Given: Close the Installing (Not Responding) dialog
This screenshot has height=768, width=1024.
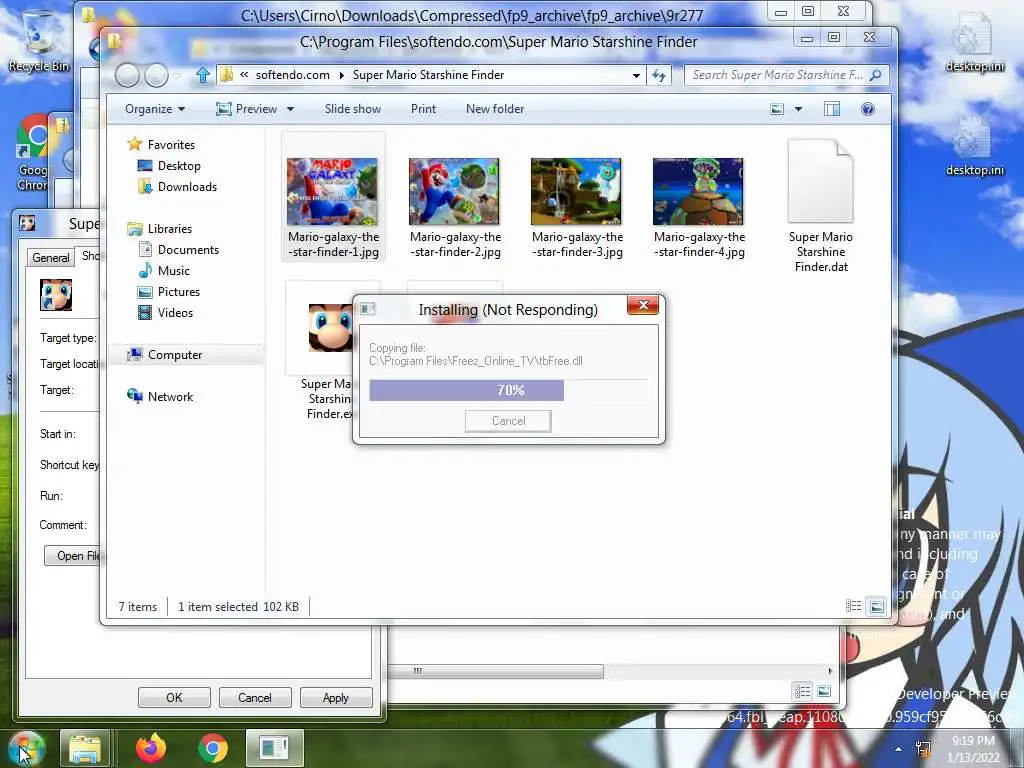Looking at the screenshot, I should (643, 305).
